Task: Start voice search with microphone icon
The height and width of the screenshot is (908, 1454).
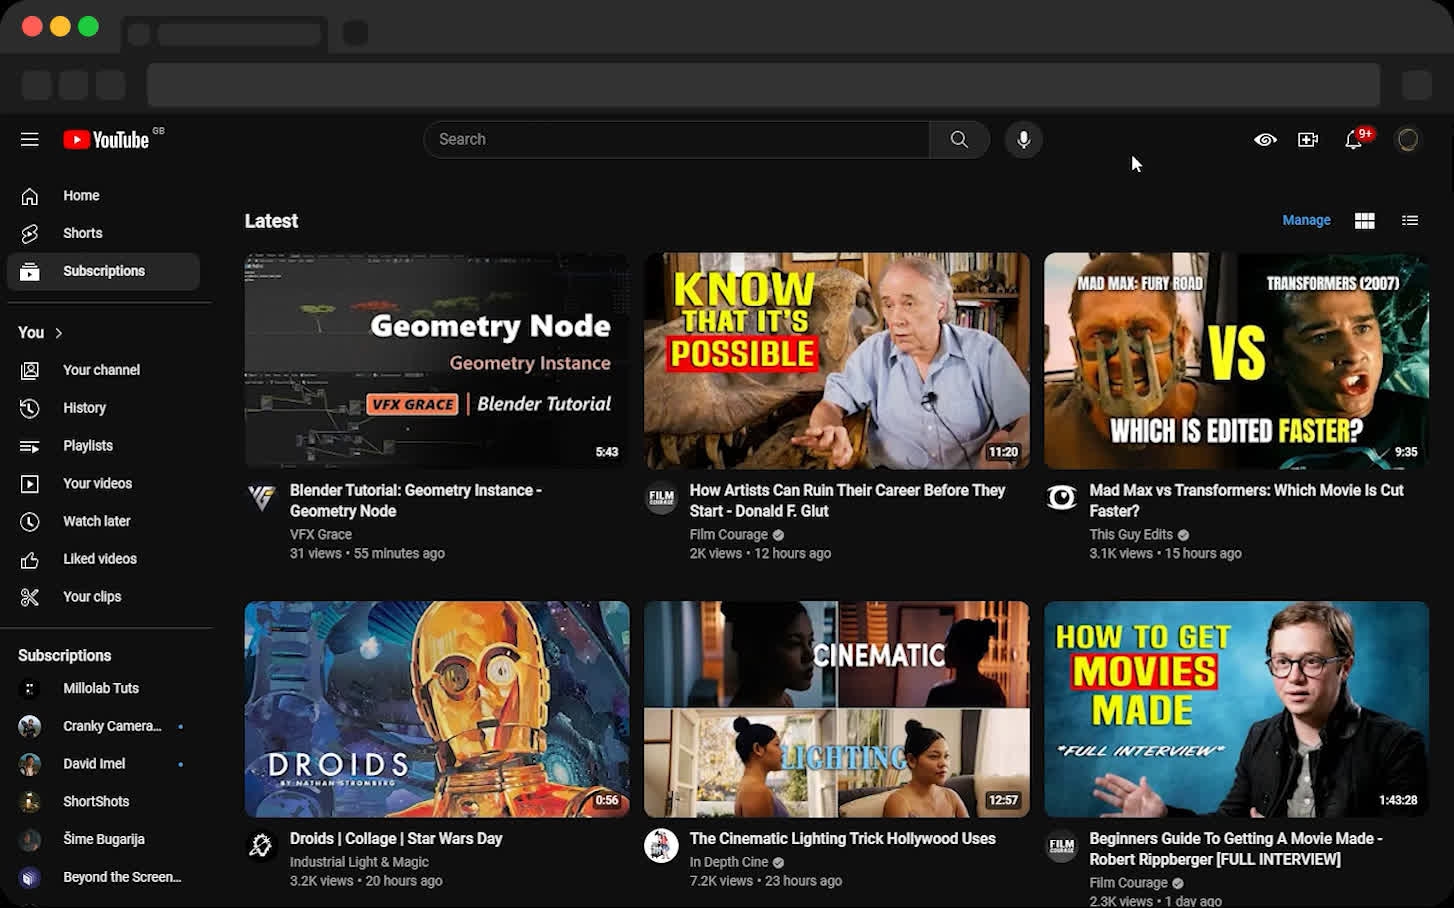Action: pyautogui.click(x=1023, y=140)
